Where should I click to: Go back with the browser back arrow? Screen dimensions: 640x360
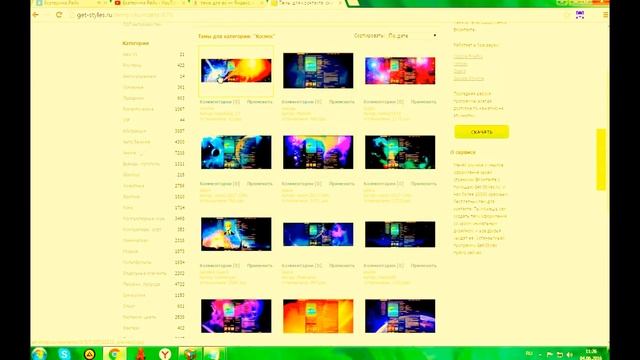pos(36,15)
